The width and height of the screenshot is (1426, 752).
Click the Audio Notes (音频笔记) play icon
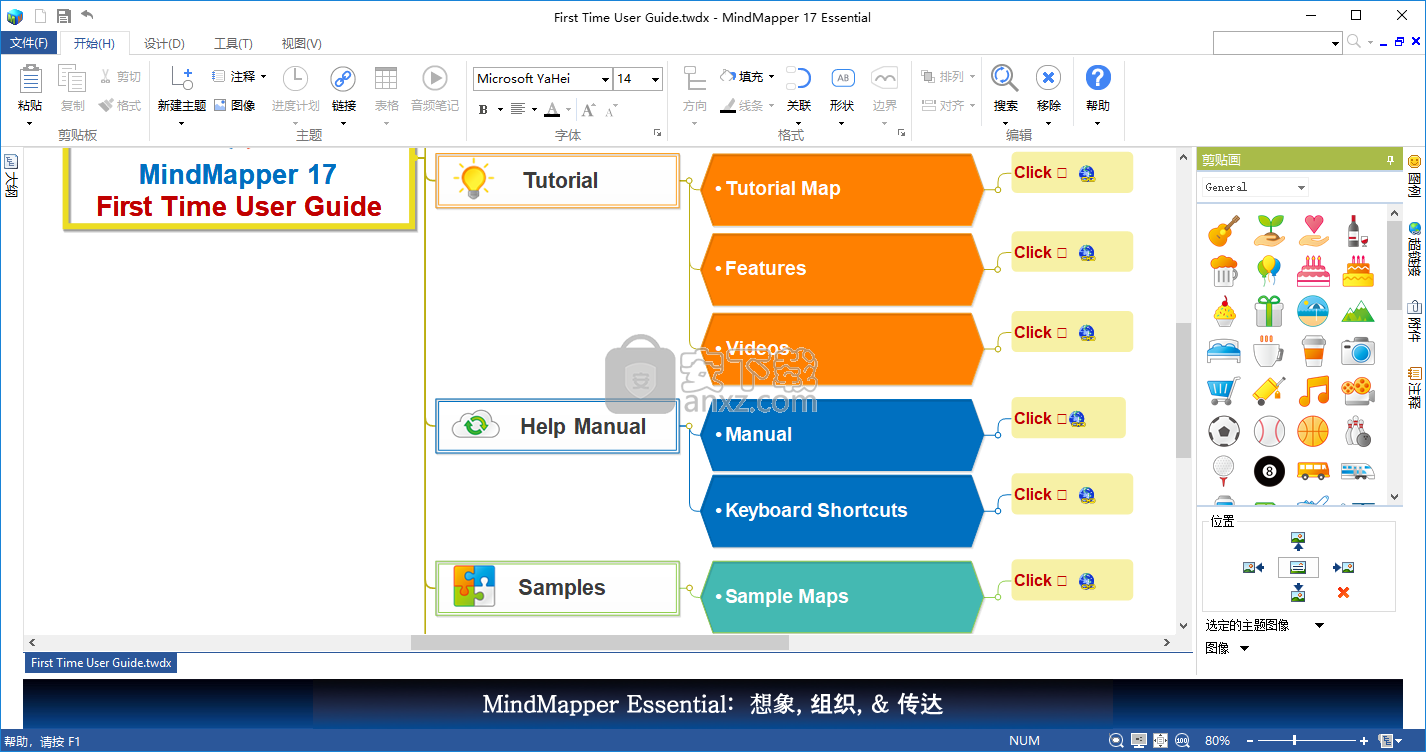point(434,78)
